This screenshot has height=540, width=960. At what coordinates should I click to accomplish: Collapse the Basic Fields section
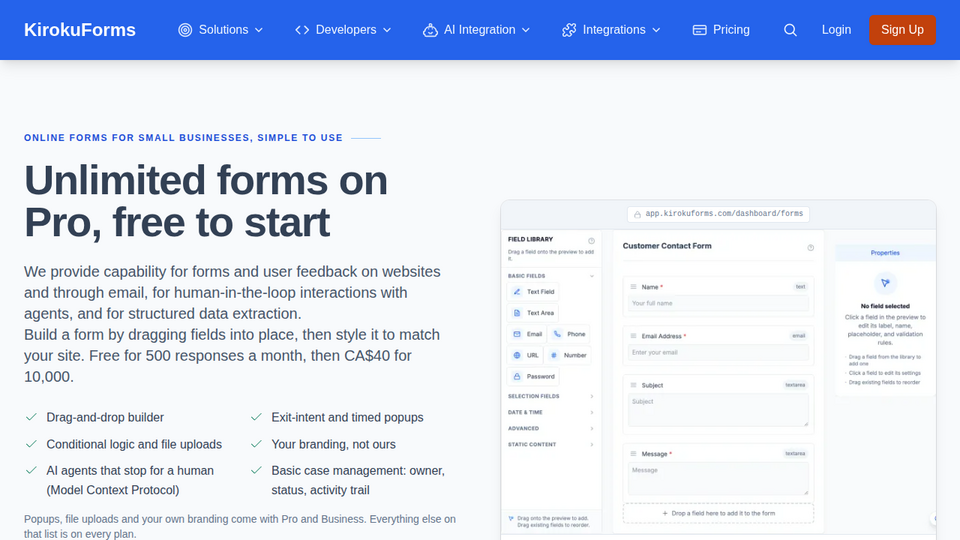coord(550,276)
